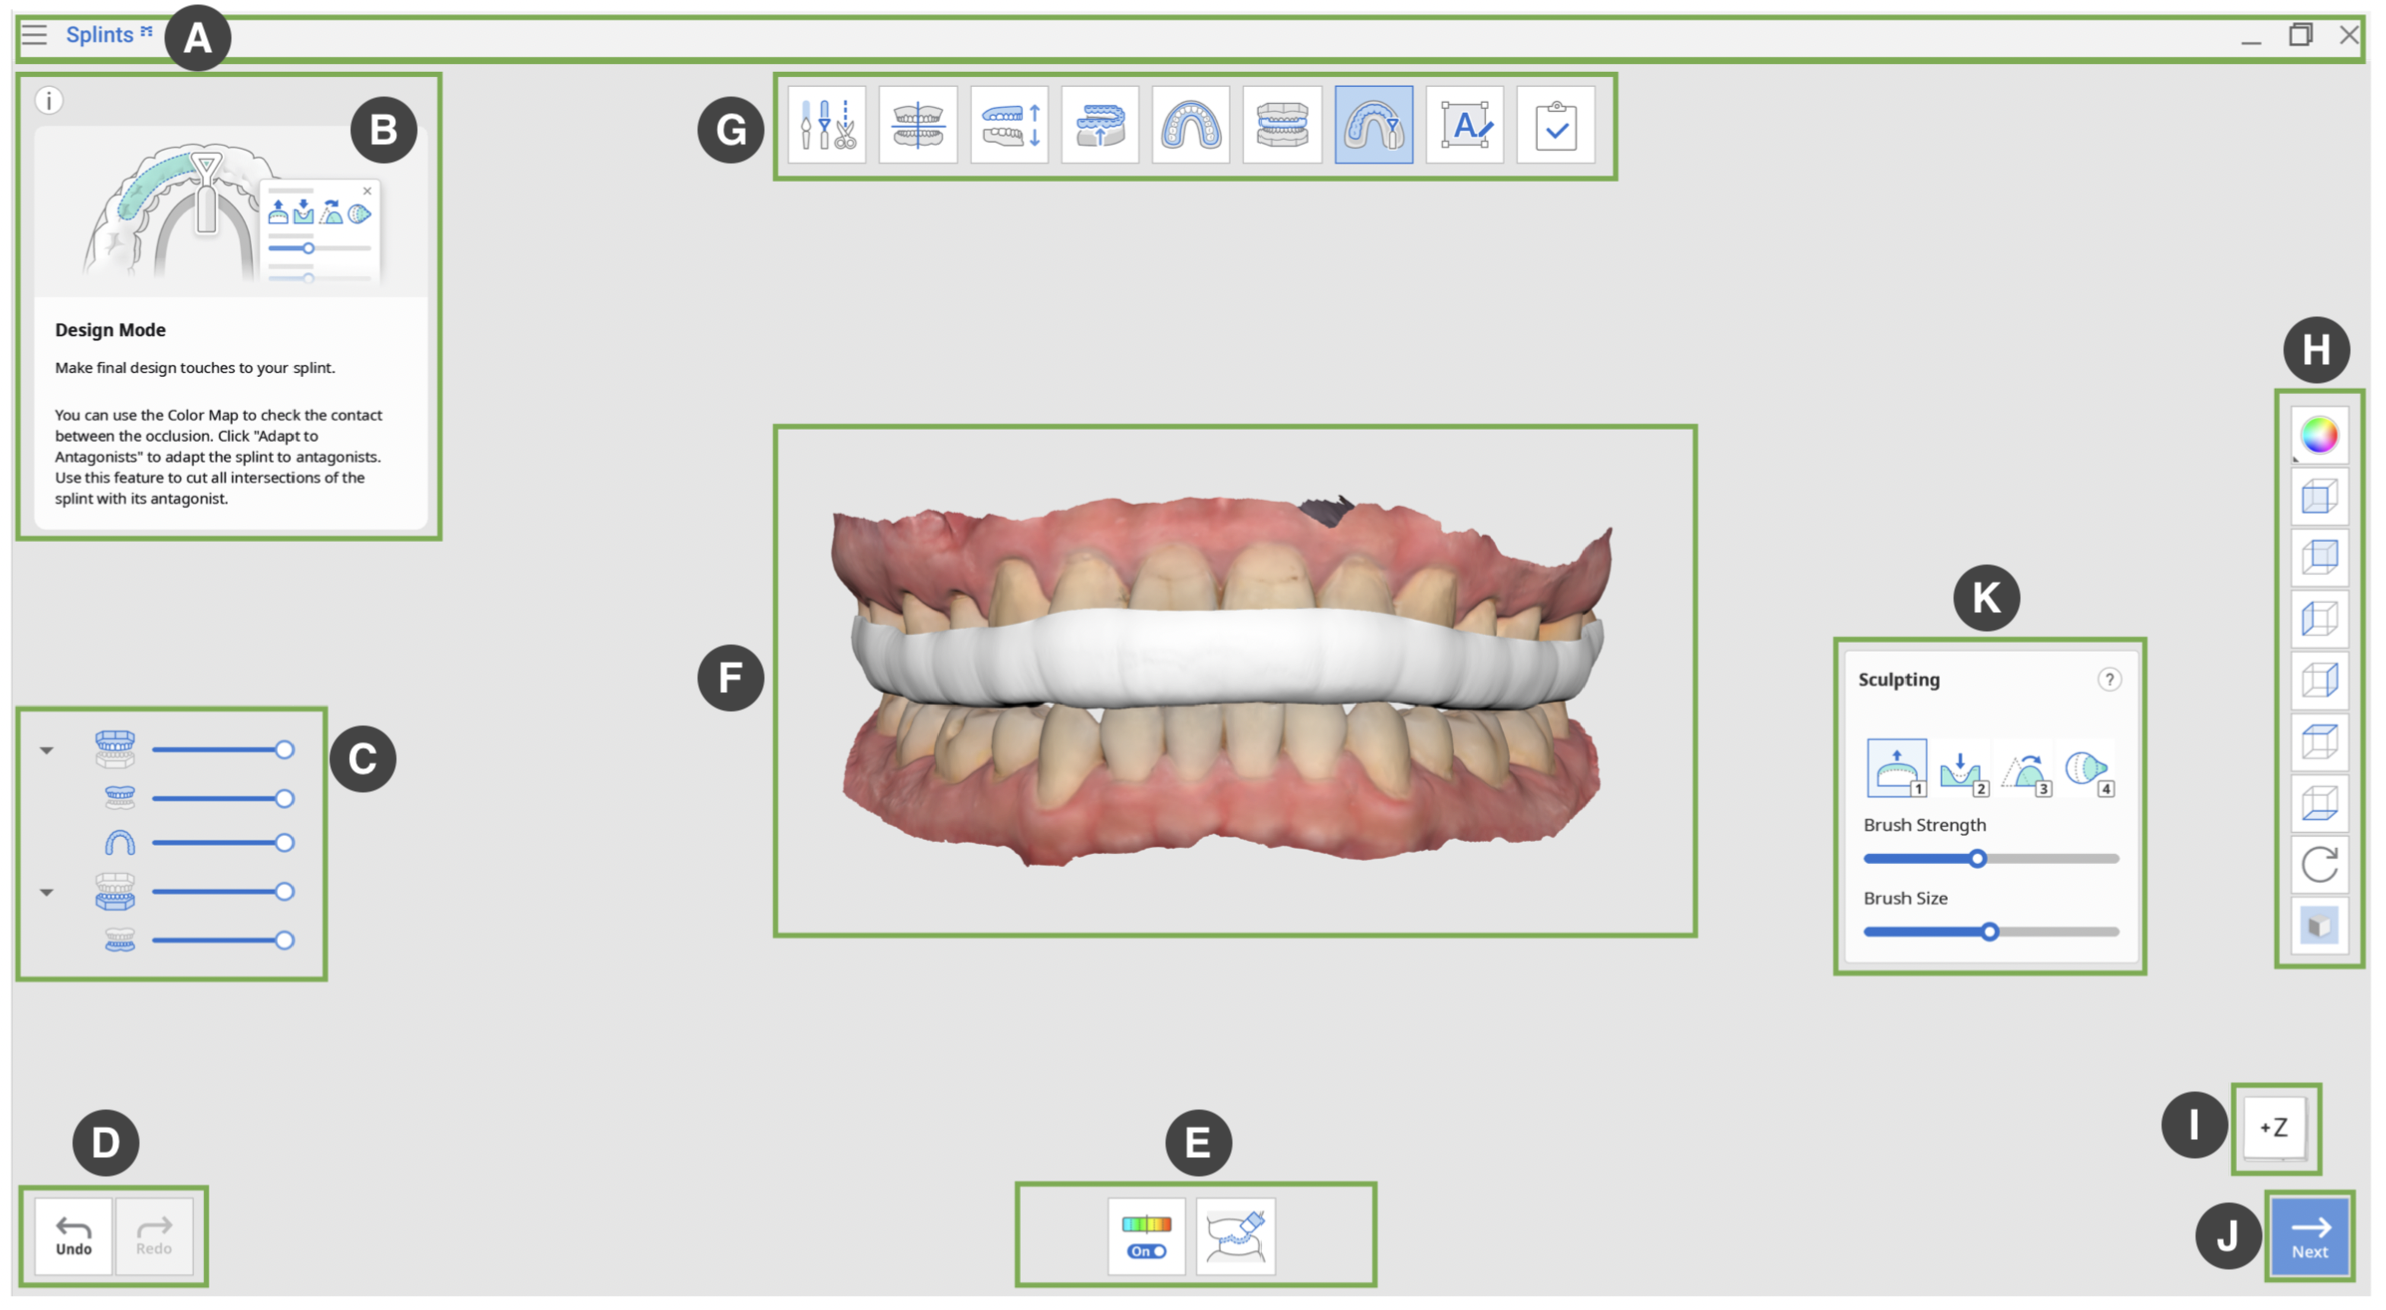Viewport: 2386px width, 1310px height.
Task: Toggle the shaded cube rendering mode
Action: (x=2320, y=925)
